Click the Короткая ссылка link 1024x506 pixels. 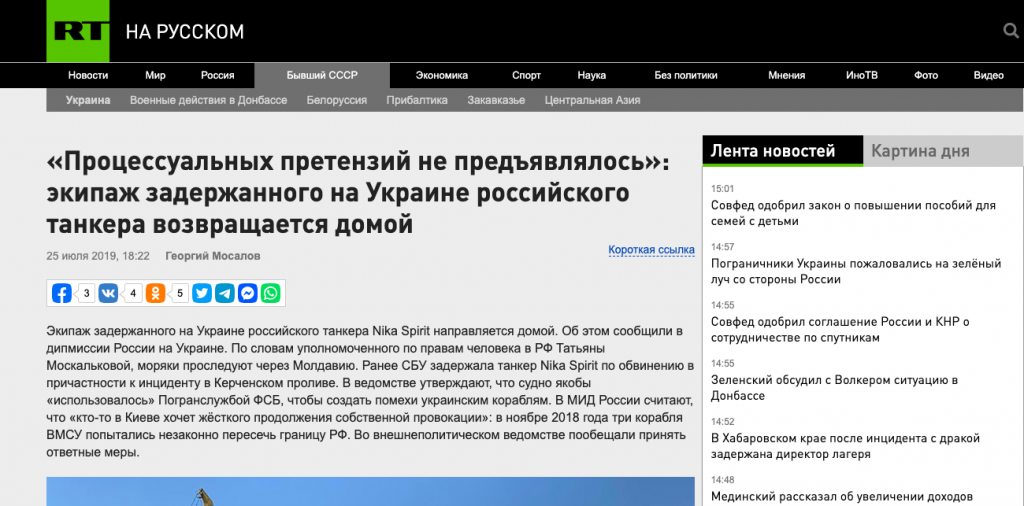click(651, 249)
